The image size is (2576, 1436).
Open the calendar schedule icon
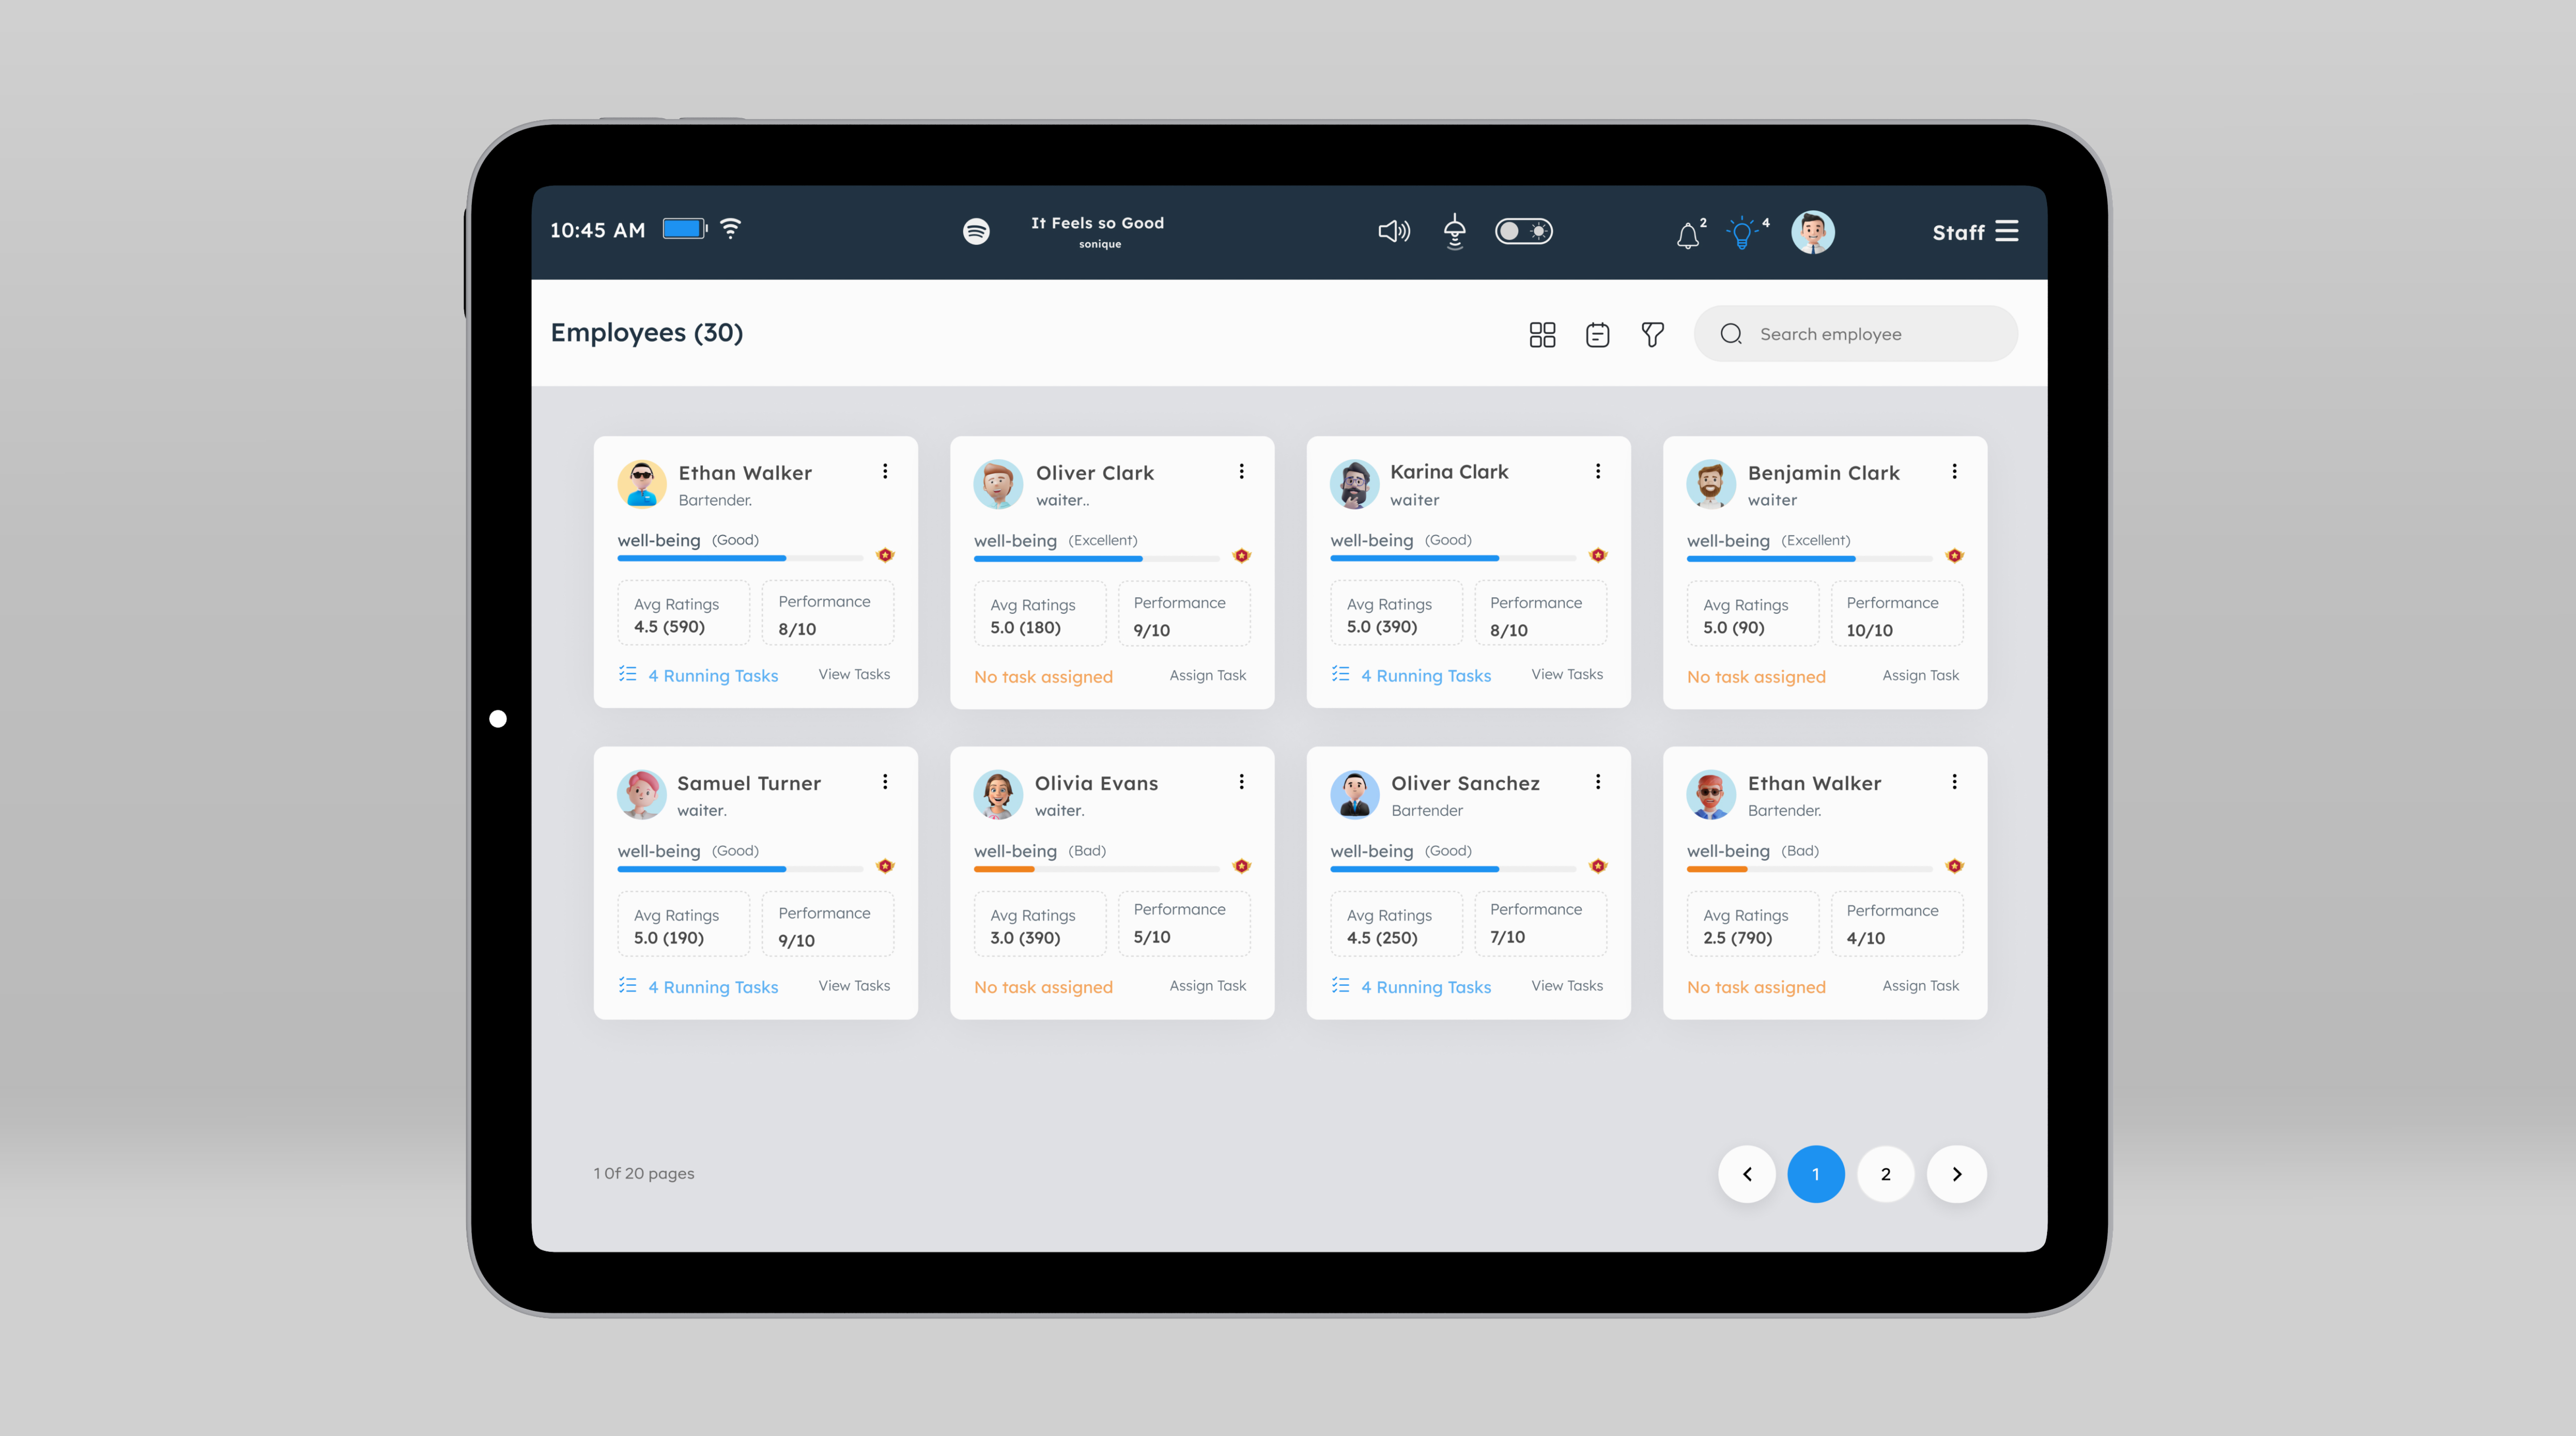pyautogui.click(x=1597, y=334)
